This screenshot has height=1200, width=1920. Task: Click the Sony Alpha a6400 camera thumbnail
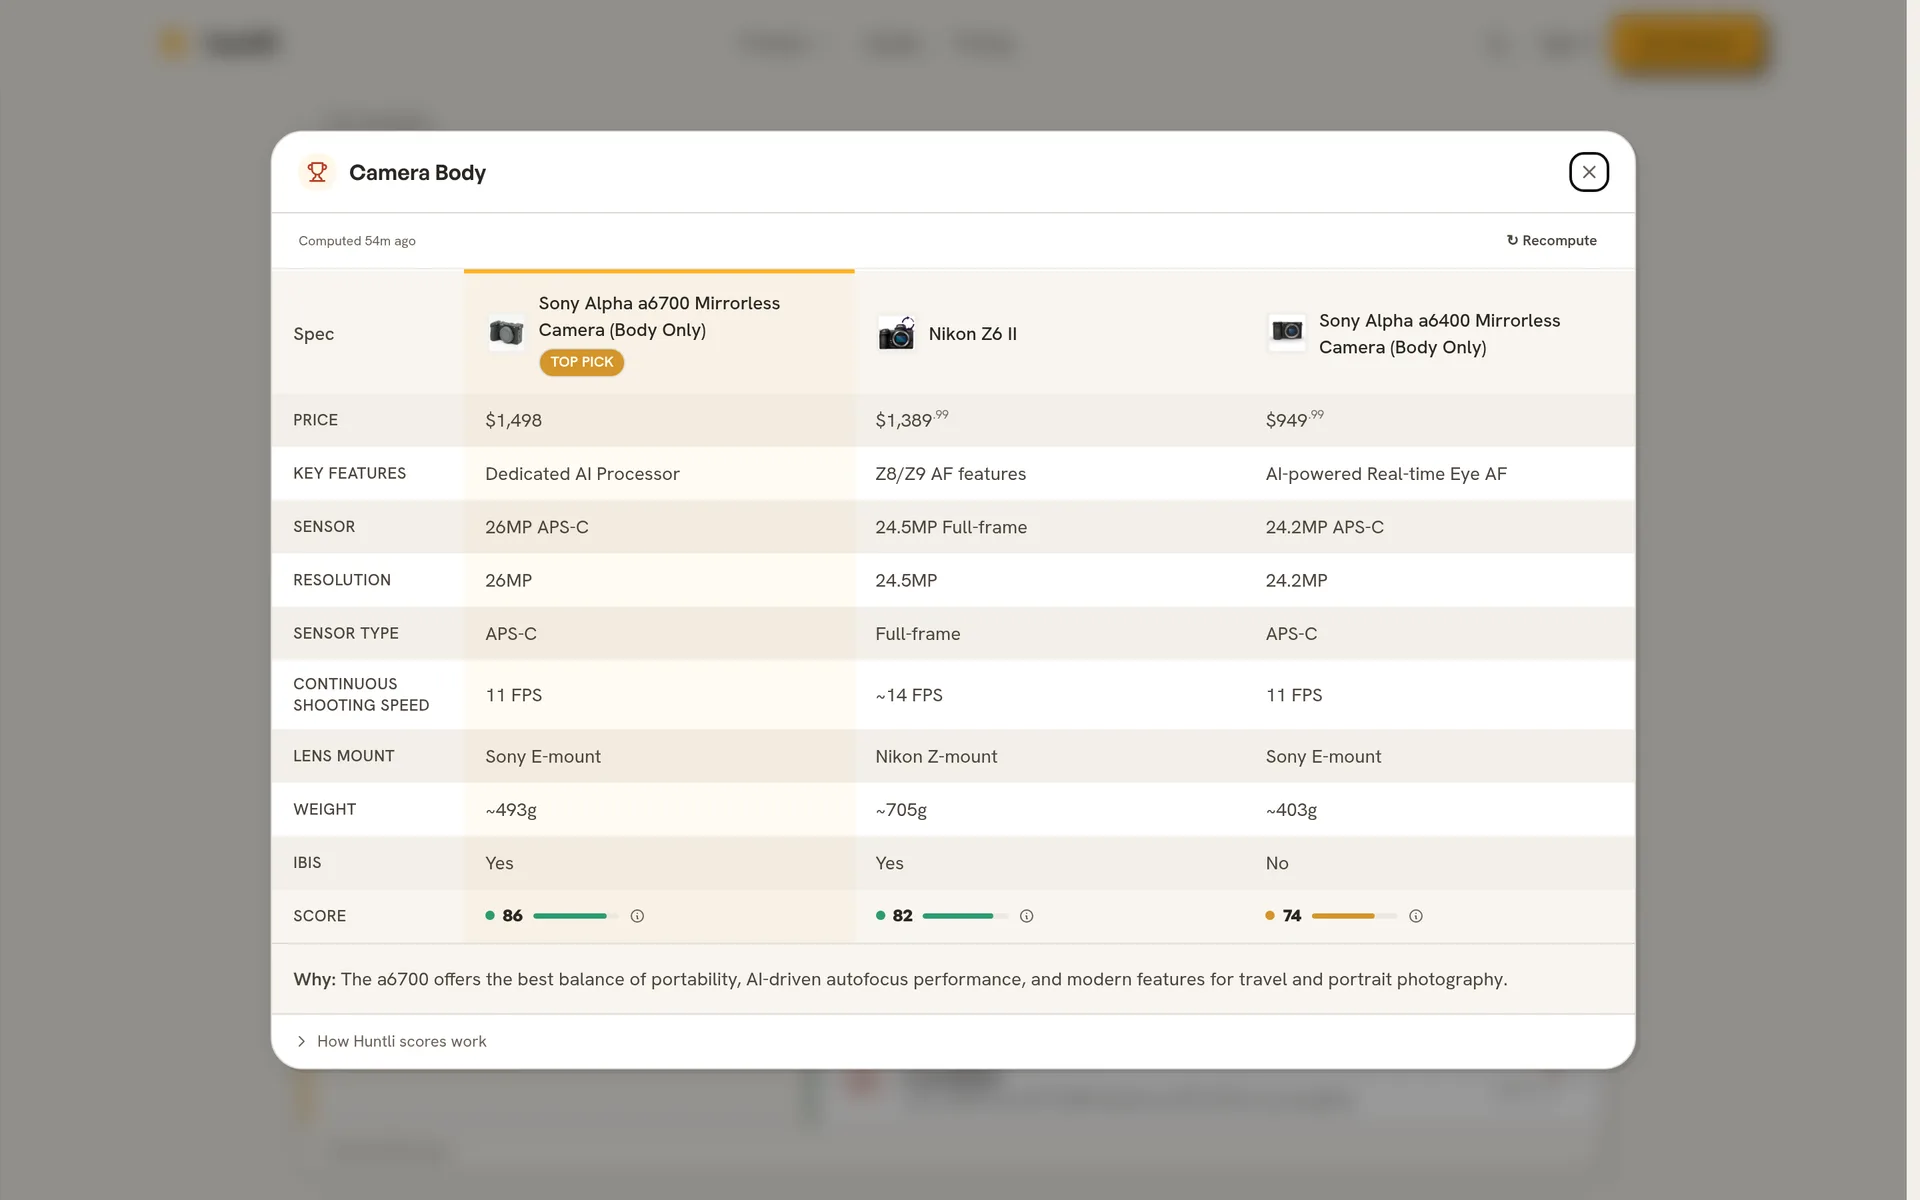pos(1287,332)
